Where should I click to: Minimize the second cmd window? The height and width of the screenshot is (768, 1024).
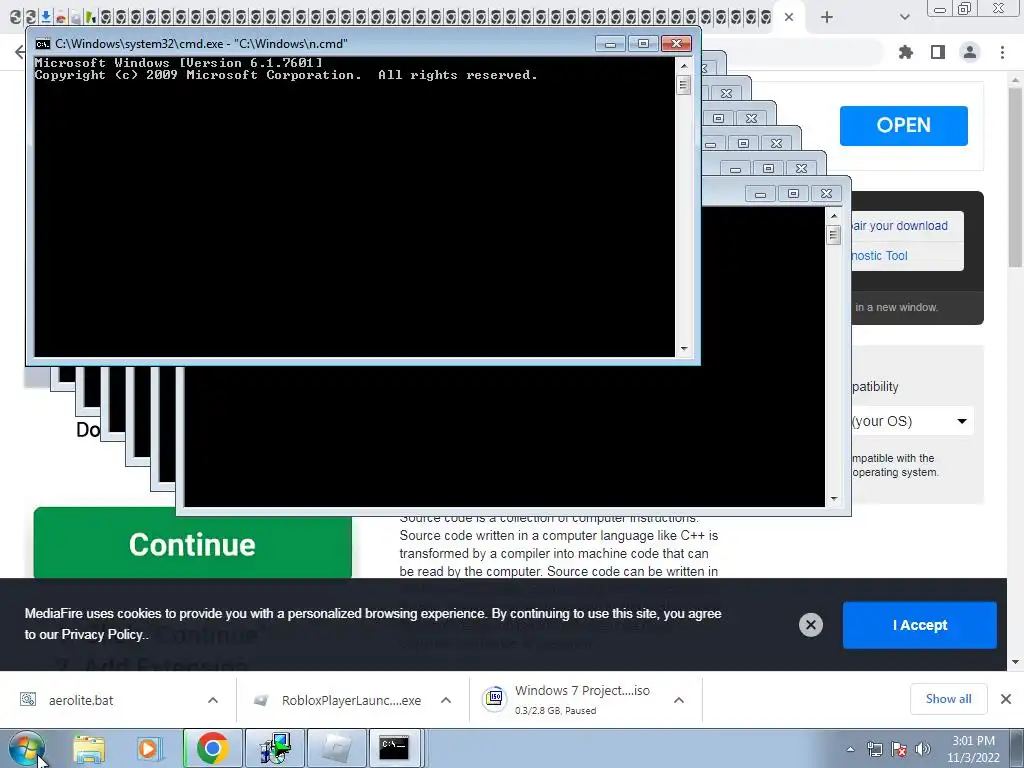coord(760,194)
